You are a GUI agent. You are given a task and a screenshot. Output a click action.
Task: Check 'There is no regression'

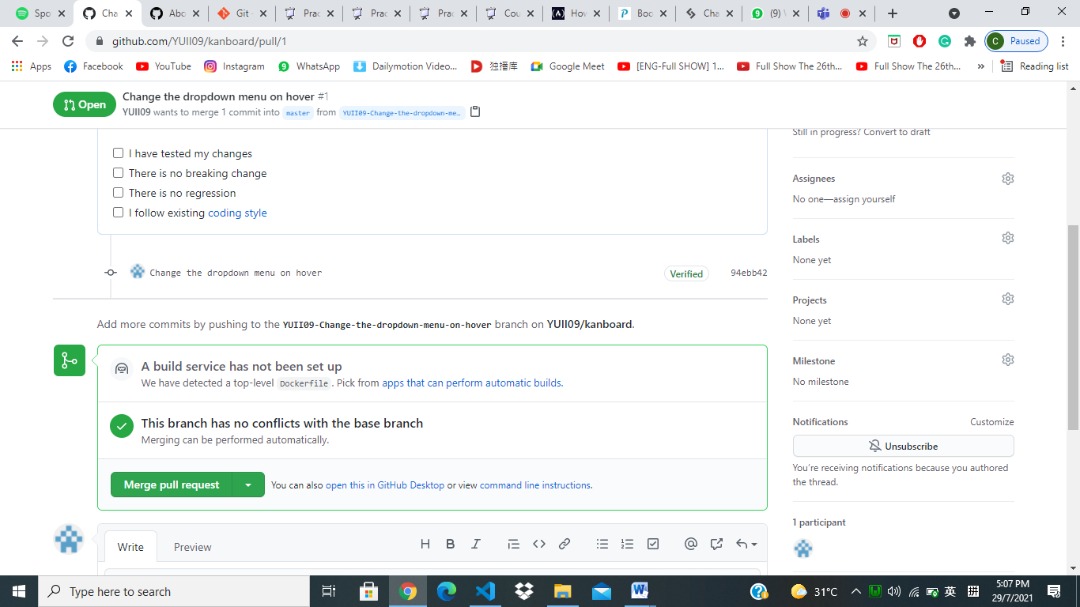(117, 193)
